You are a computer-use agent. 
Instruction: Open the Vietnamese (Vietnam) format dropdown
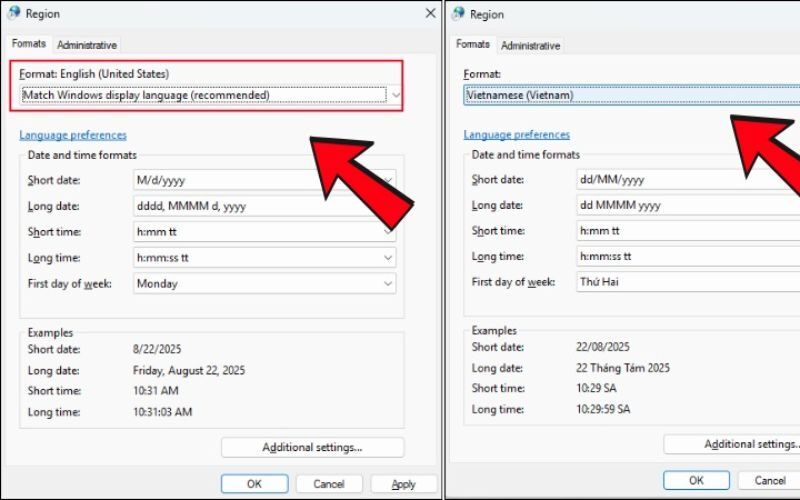coord(630,95)
